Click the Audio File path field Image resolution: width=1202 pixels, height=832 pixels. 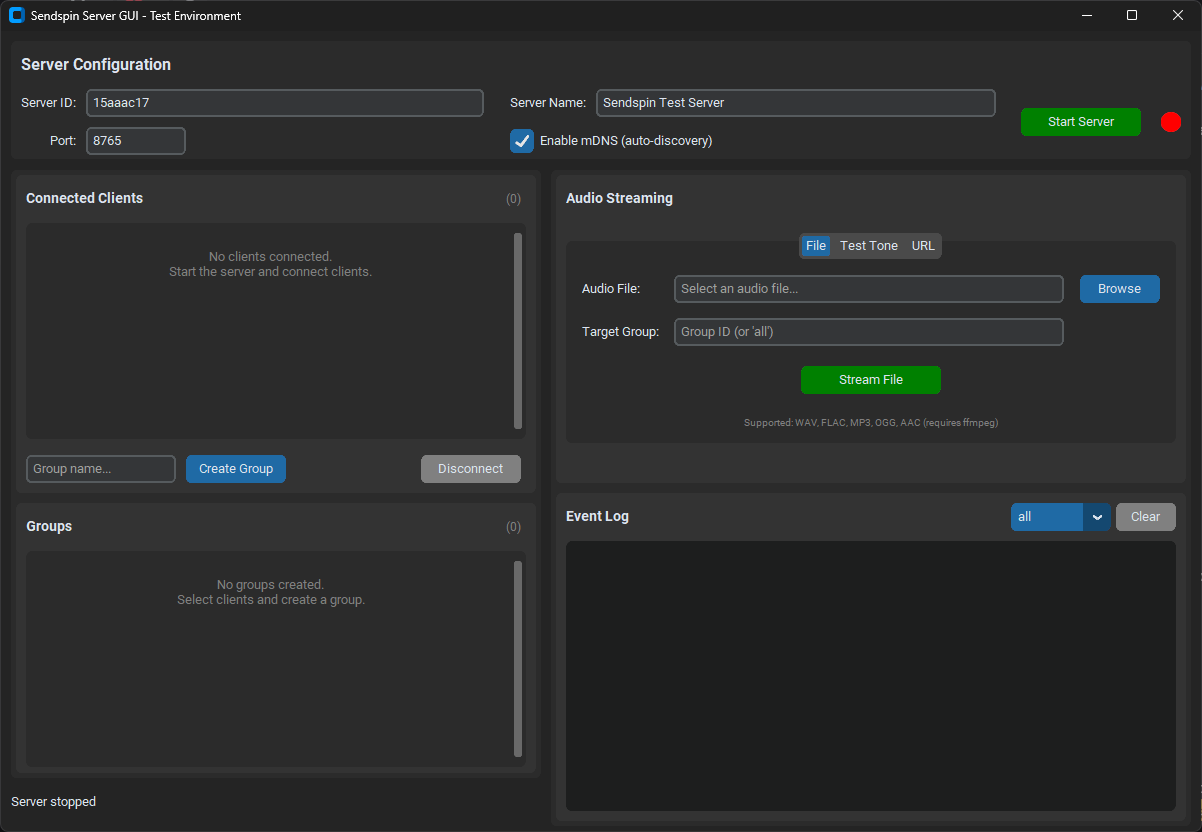click(x=869, y=289)
